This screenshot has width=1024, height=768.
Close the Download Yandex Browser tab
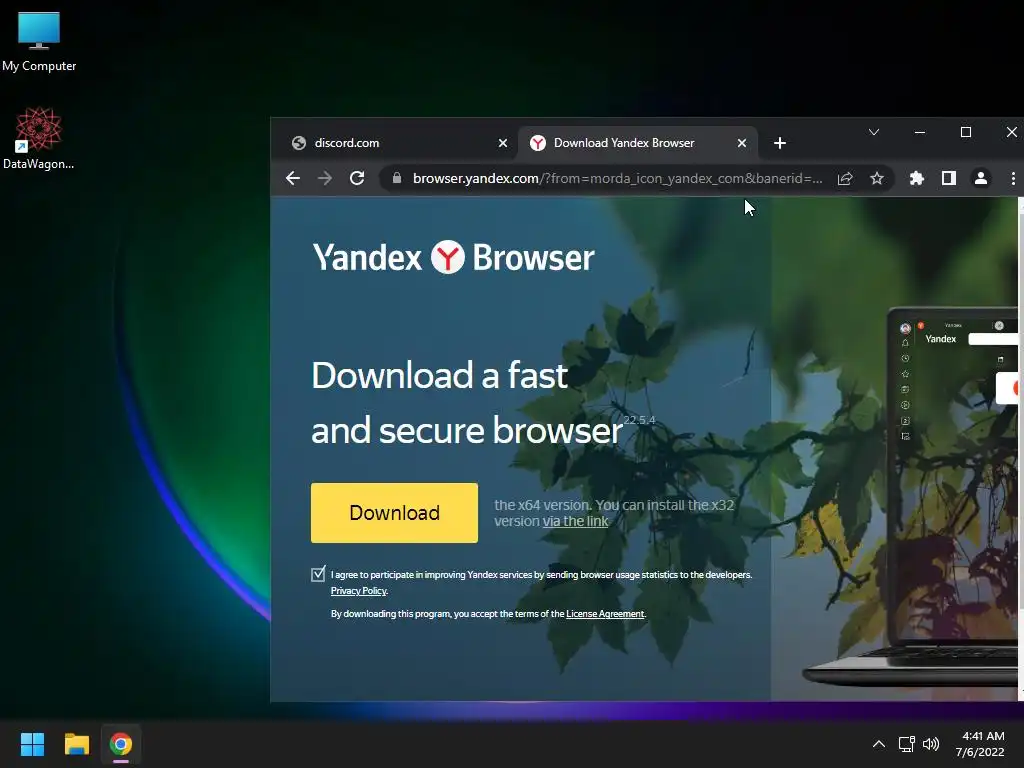pyautogui.click(x=742, y=143)
